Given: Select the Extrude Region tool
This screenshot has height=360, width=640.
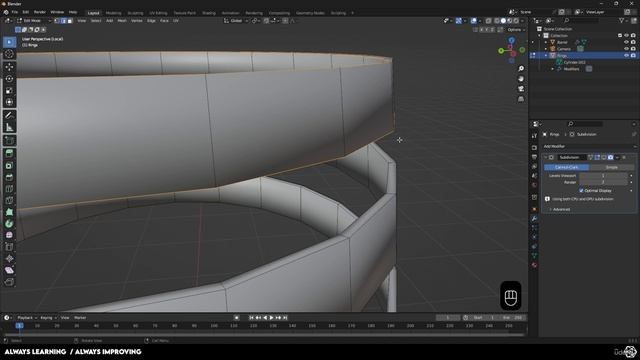Looking at the screenshot, I should (9, 153).
